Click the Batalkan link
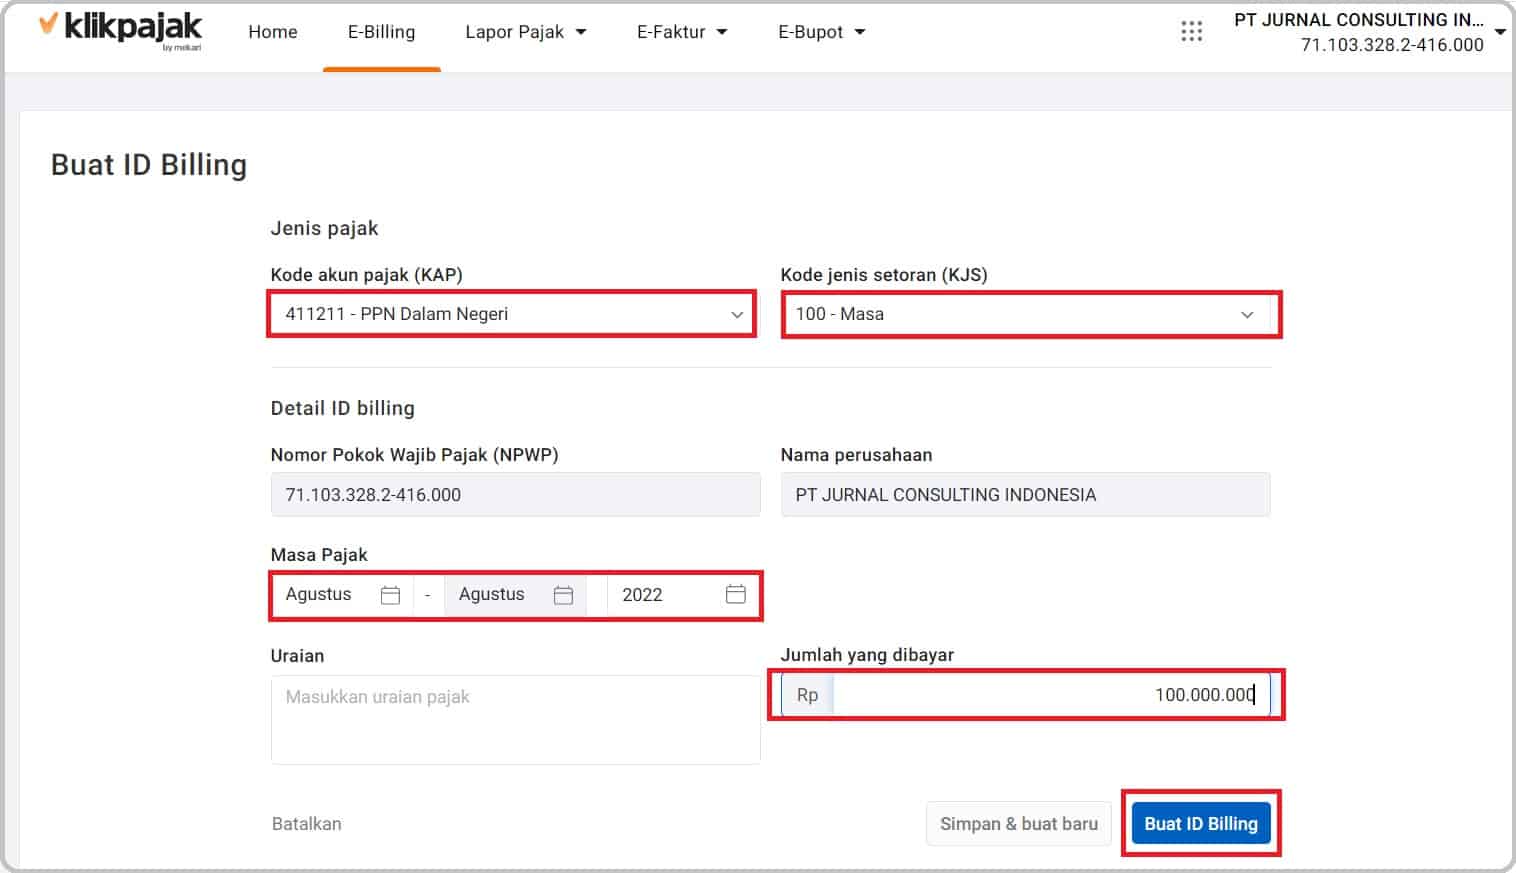 tap(306, 823)
